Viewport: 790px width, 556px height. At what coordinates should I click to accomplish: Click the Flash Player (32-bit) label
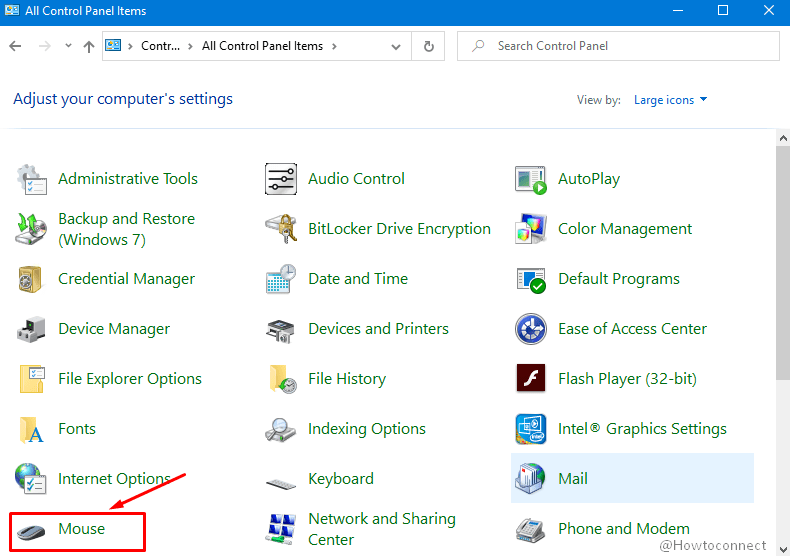click(x=627, y=379)
